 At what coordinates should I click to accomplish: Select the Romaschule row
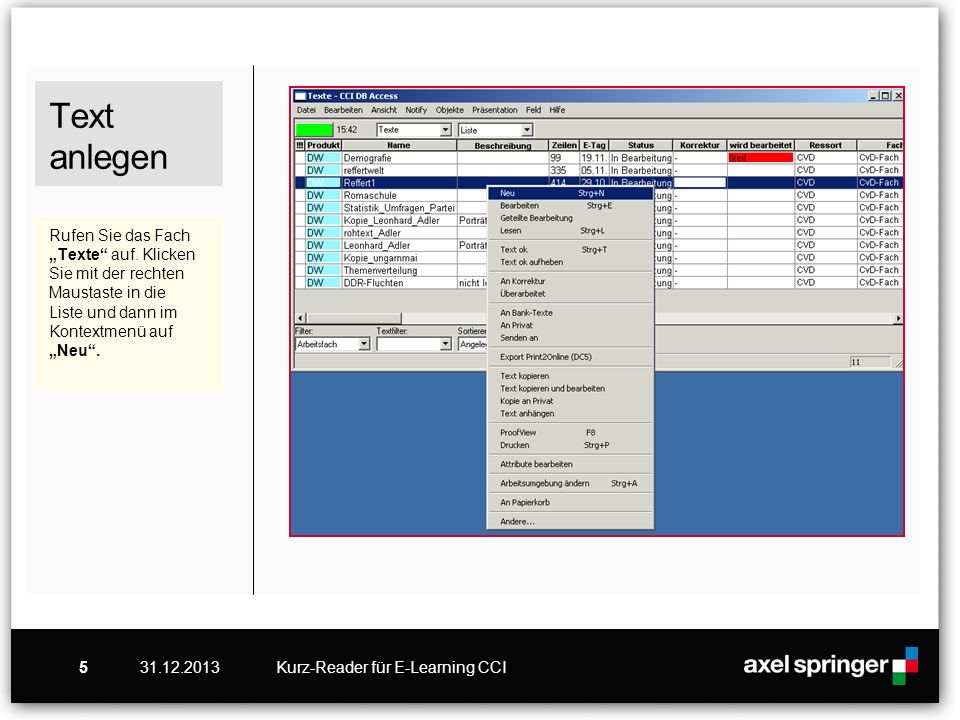click(599, 195)
